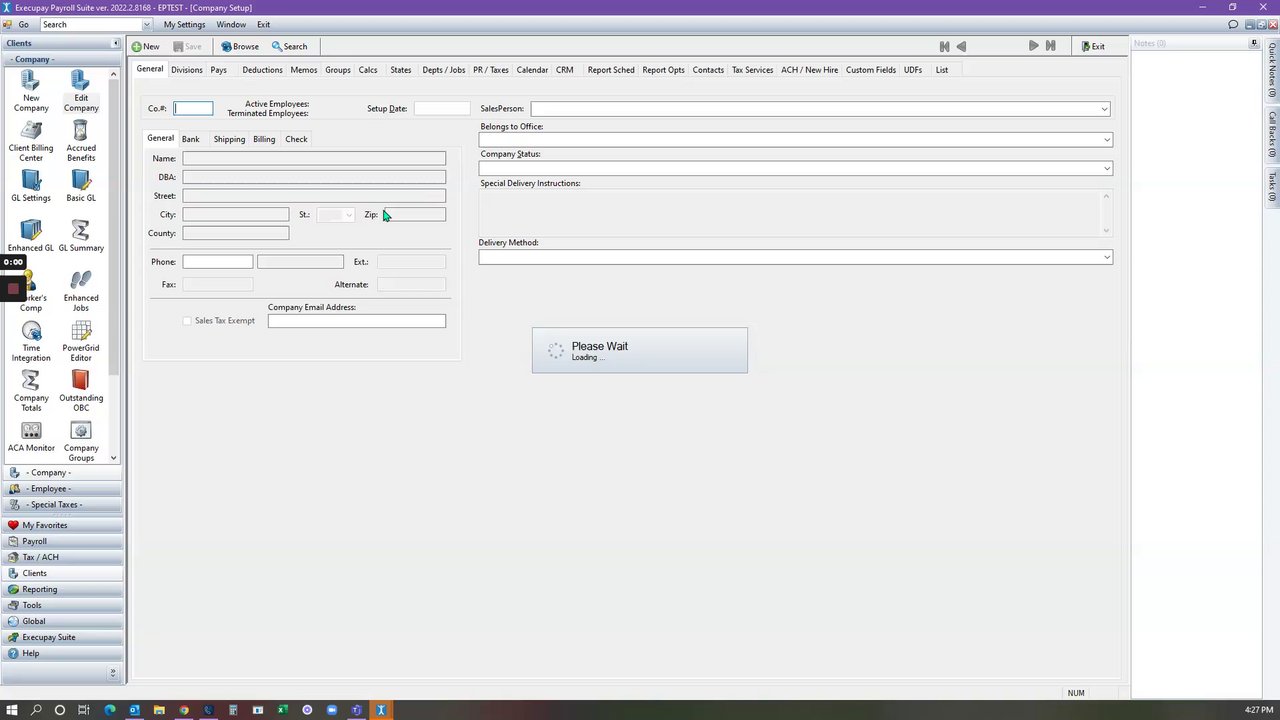This screenshot has width=1280, height=720.
Task: Open the GL Summary icon
Action: coord(81,236)
